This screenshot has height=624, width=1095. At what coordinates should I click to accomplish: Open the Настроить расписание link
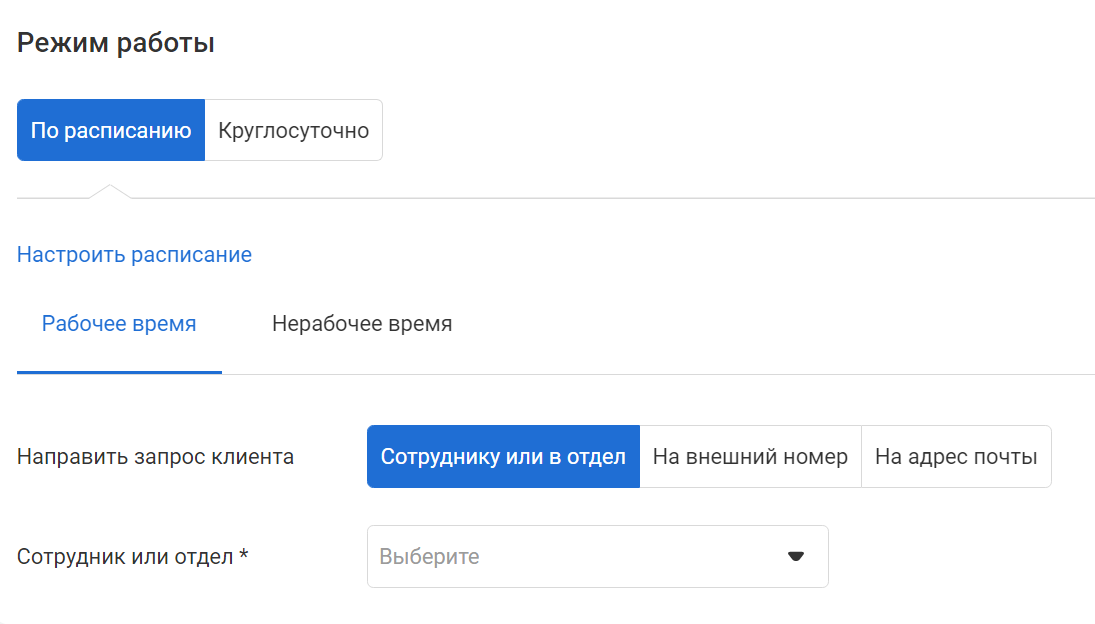point(134,255)
